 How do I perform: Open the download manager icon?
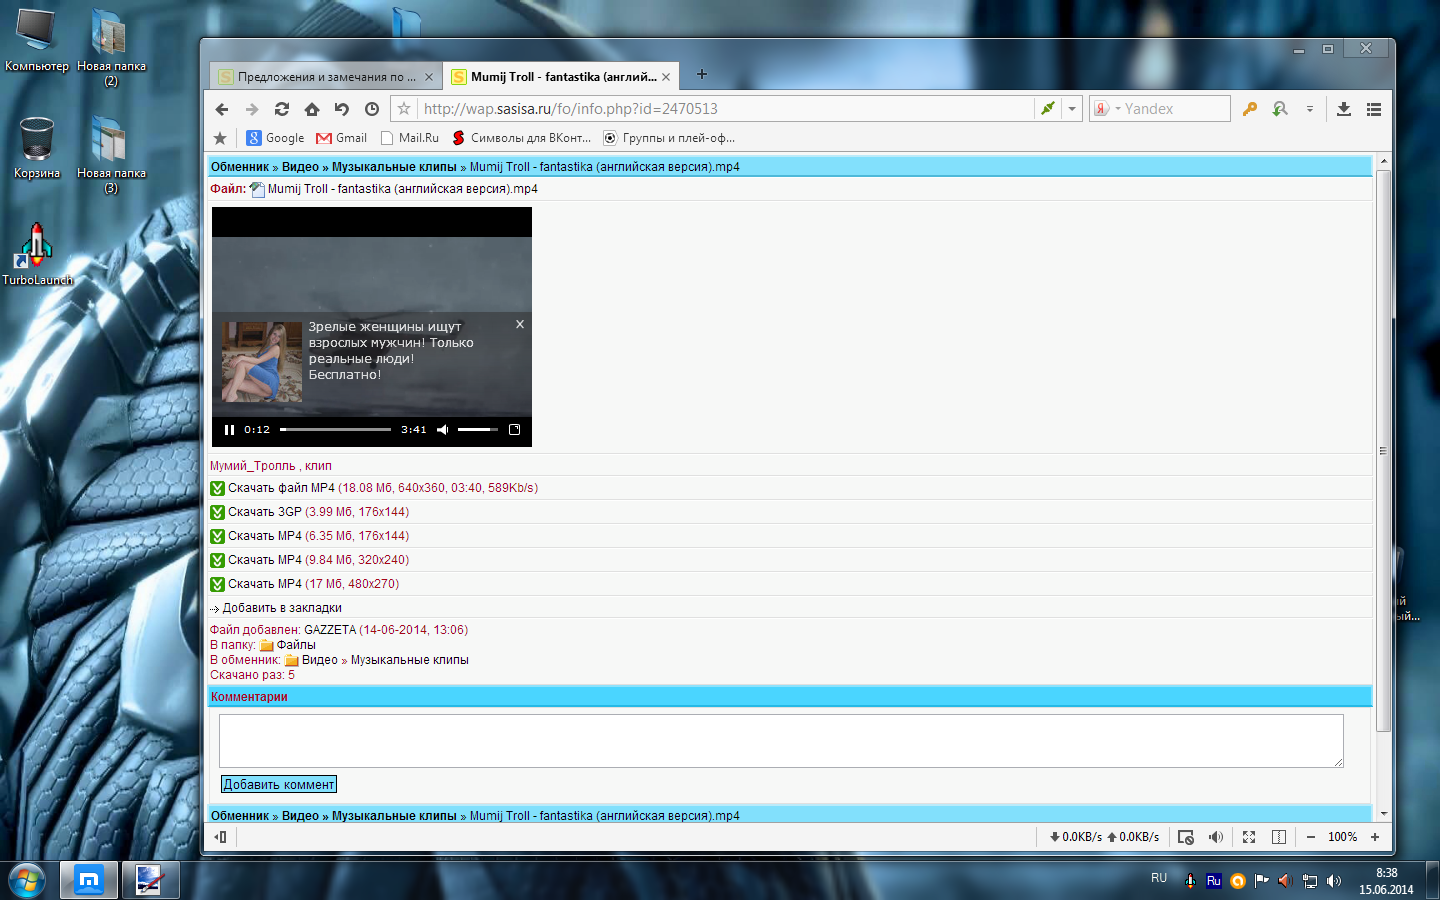coord(1344,109)
